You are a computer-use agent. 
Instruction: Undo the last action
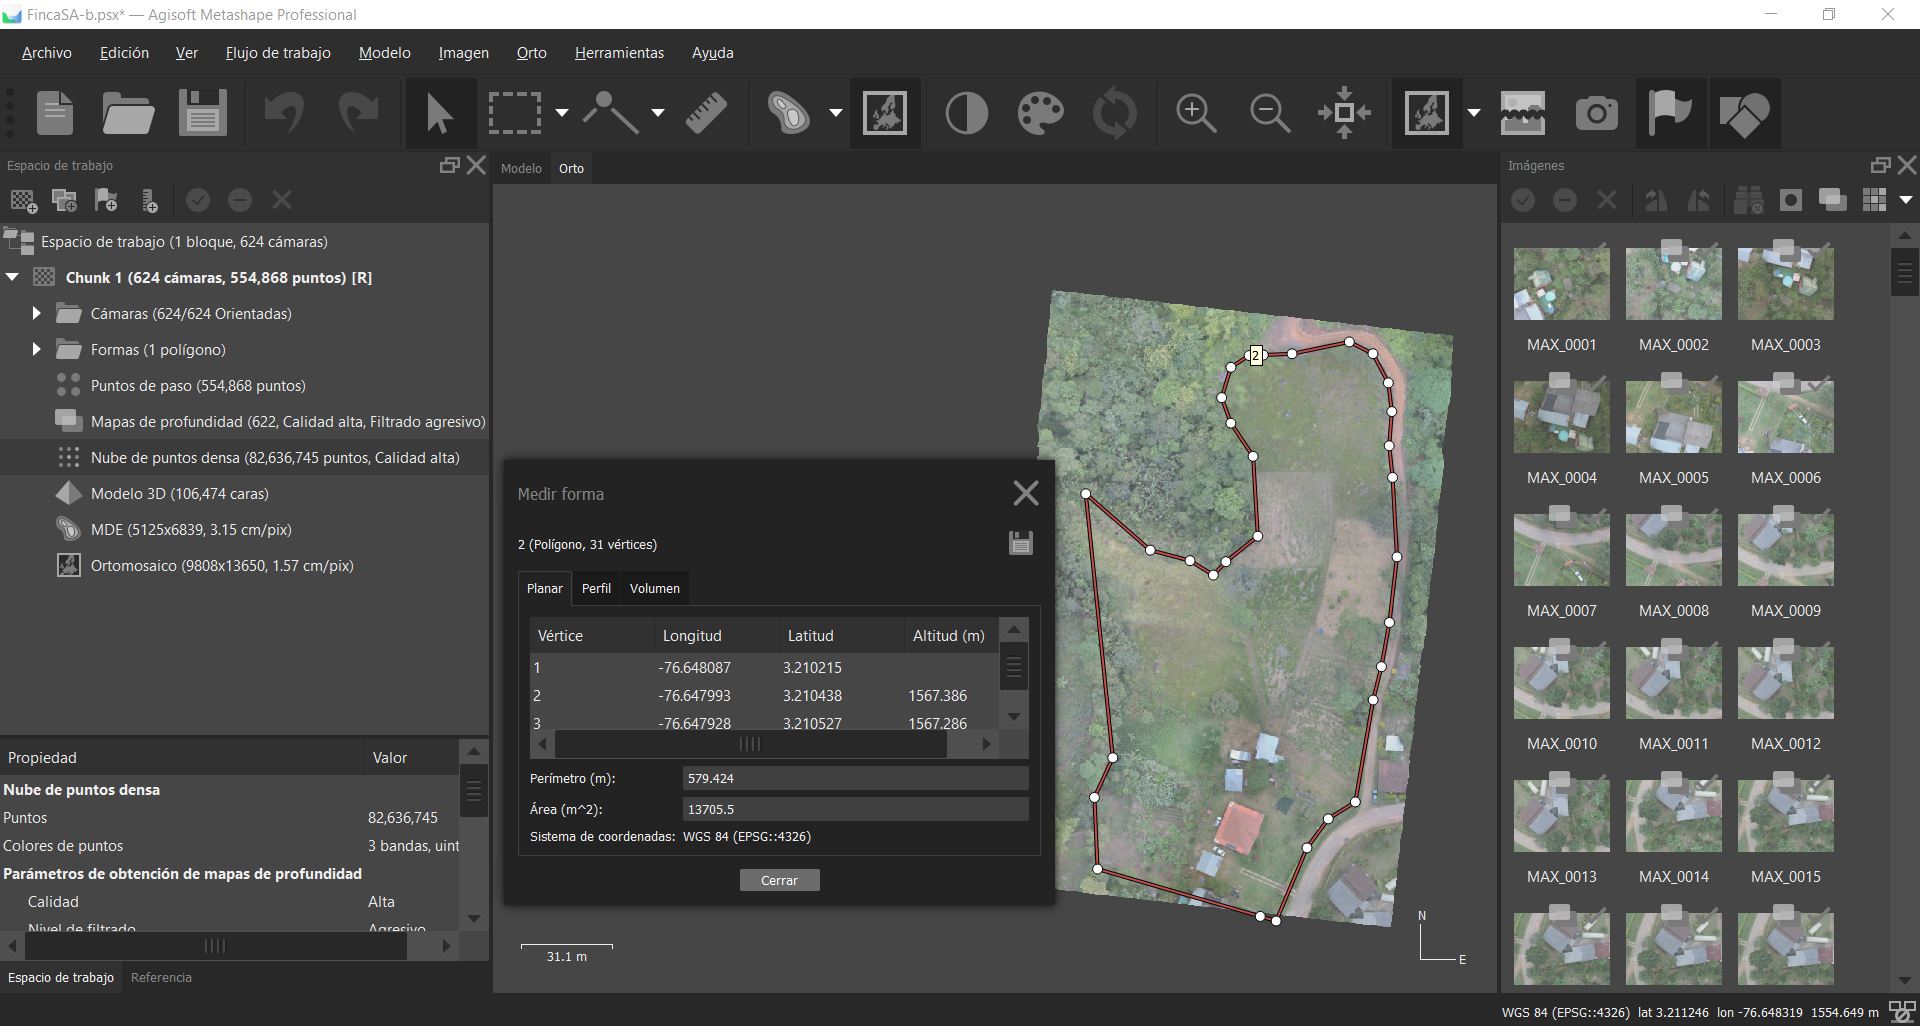point(284,113)
